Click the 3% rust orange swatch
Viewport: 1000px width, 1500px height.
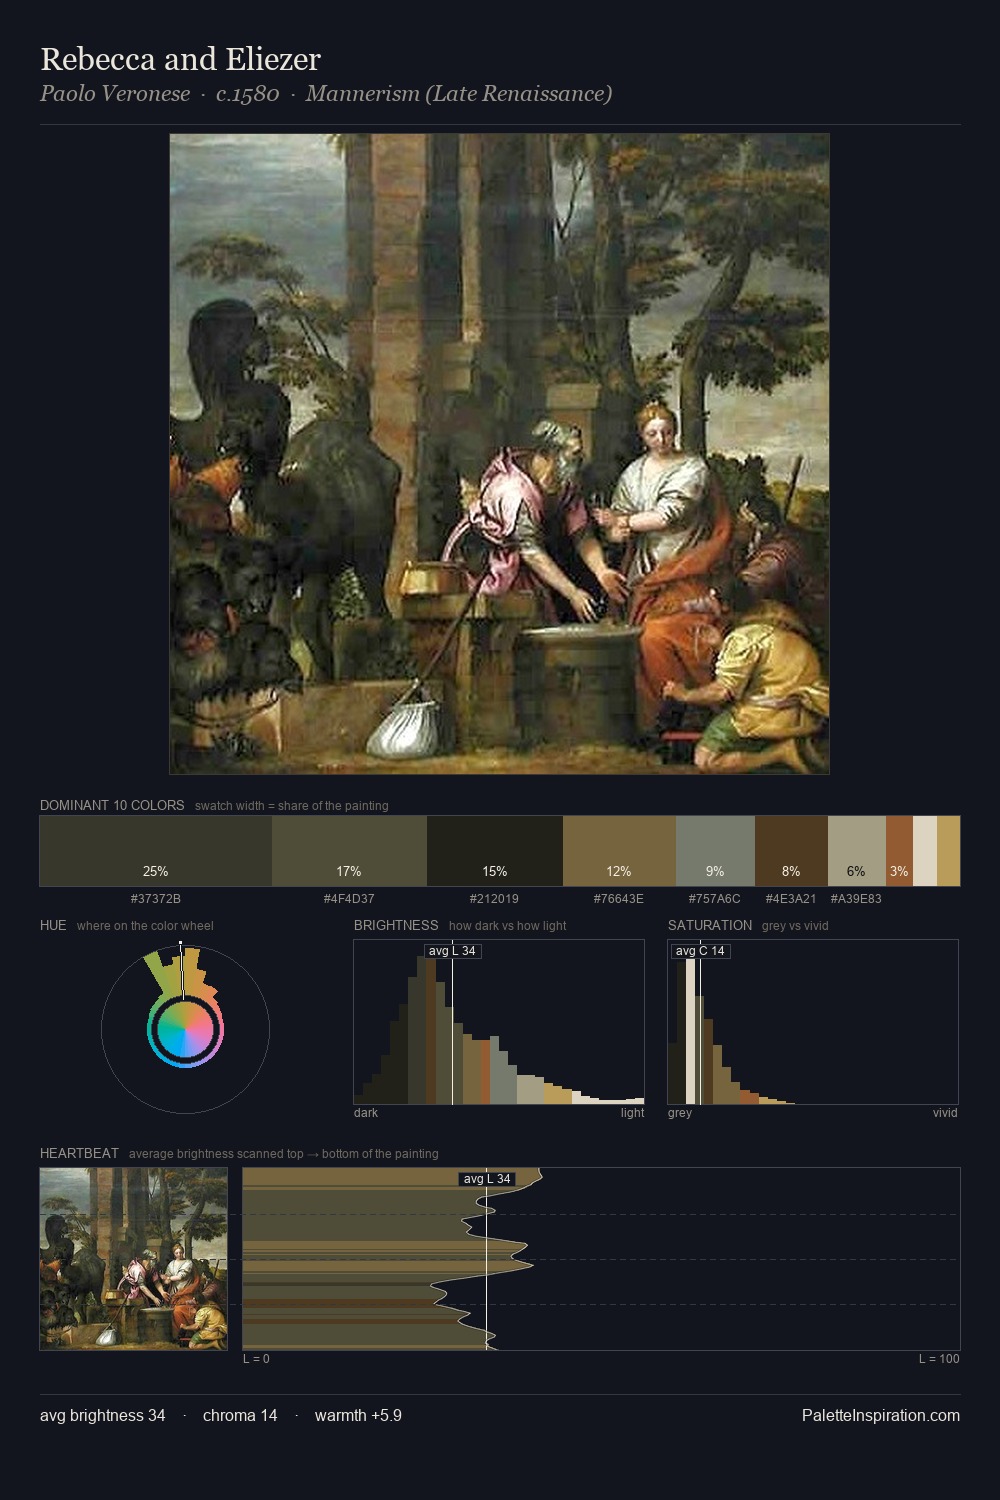[x=899, y=851]
